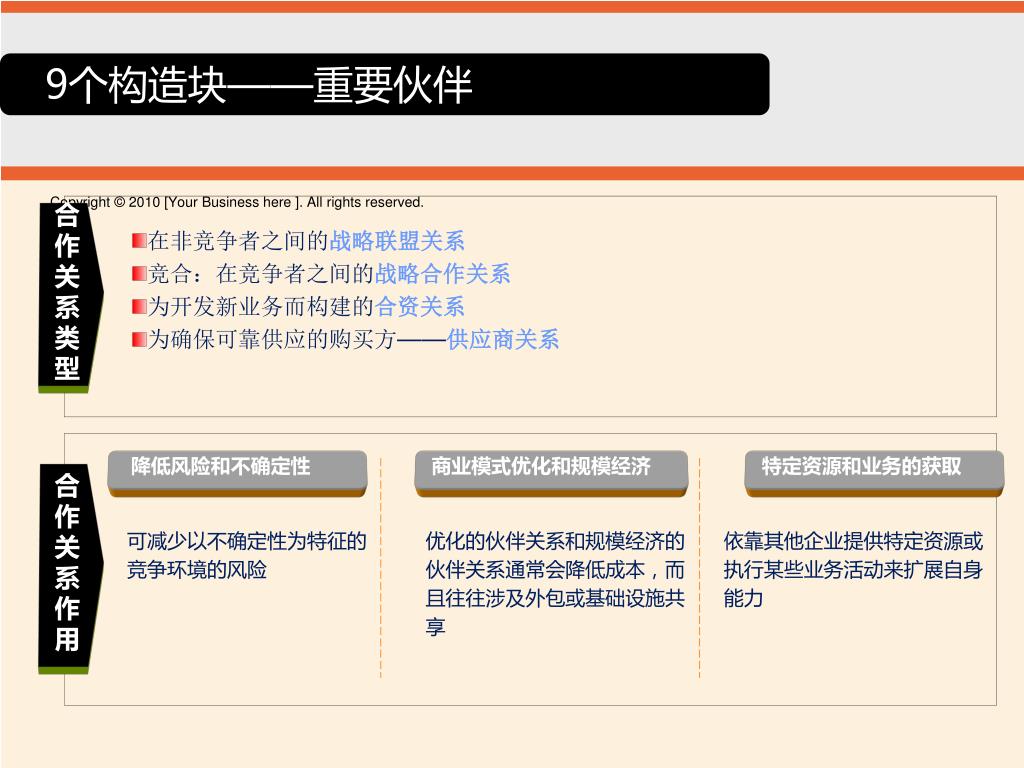1024x768 pixels.
Task: Select the text 可减少以不确定性为特征的
Action: click(246, 541)
